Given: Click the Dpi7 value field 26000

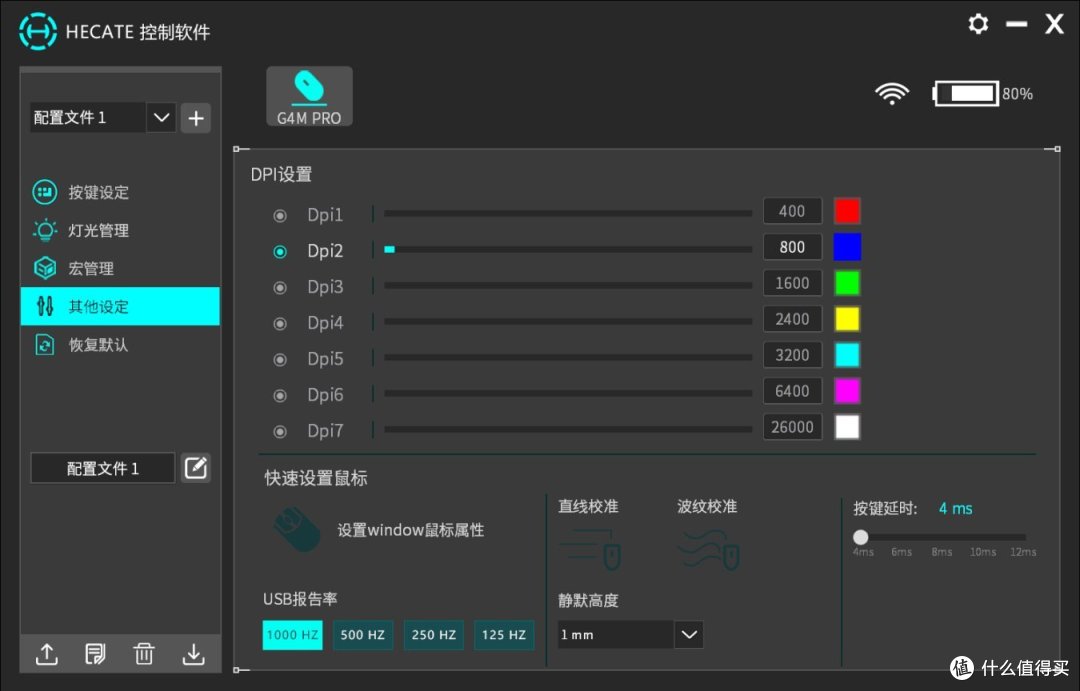Looking at the screenshot, I should [792, 427].
